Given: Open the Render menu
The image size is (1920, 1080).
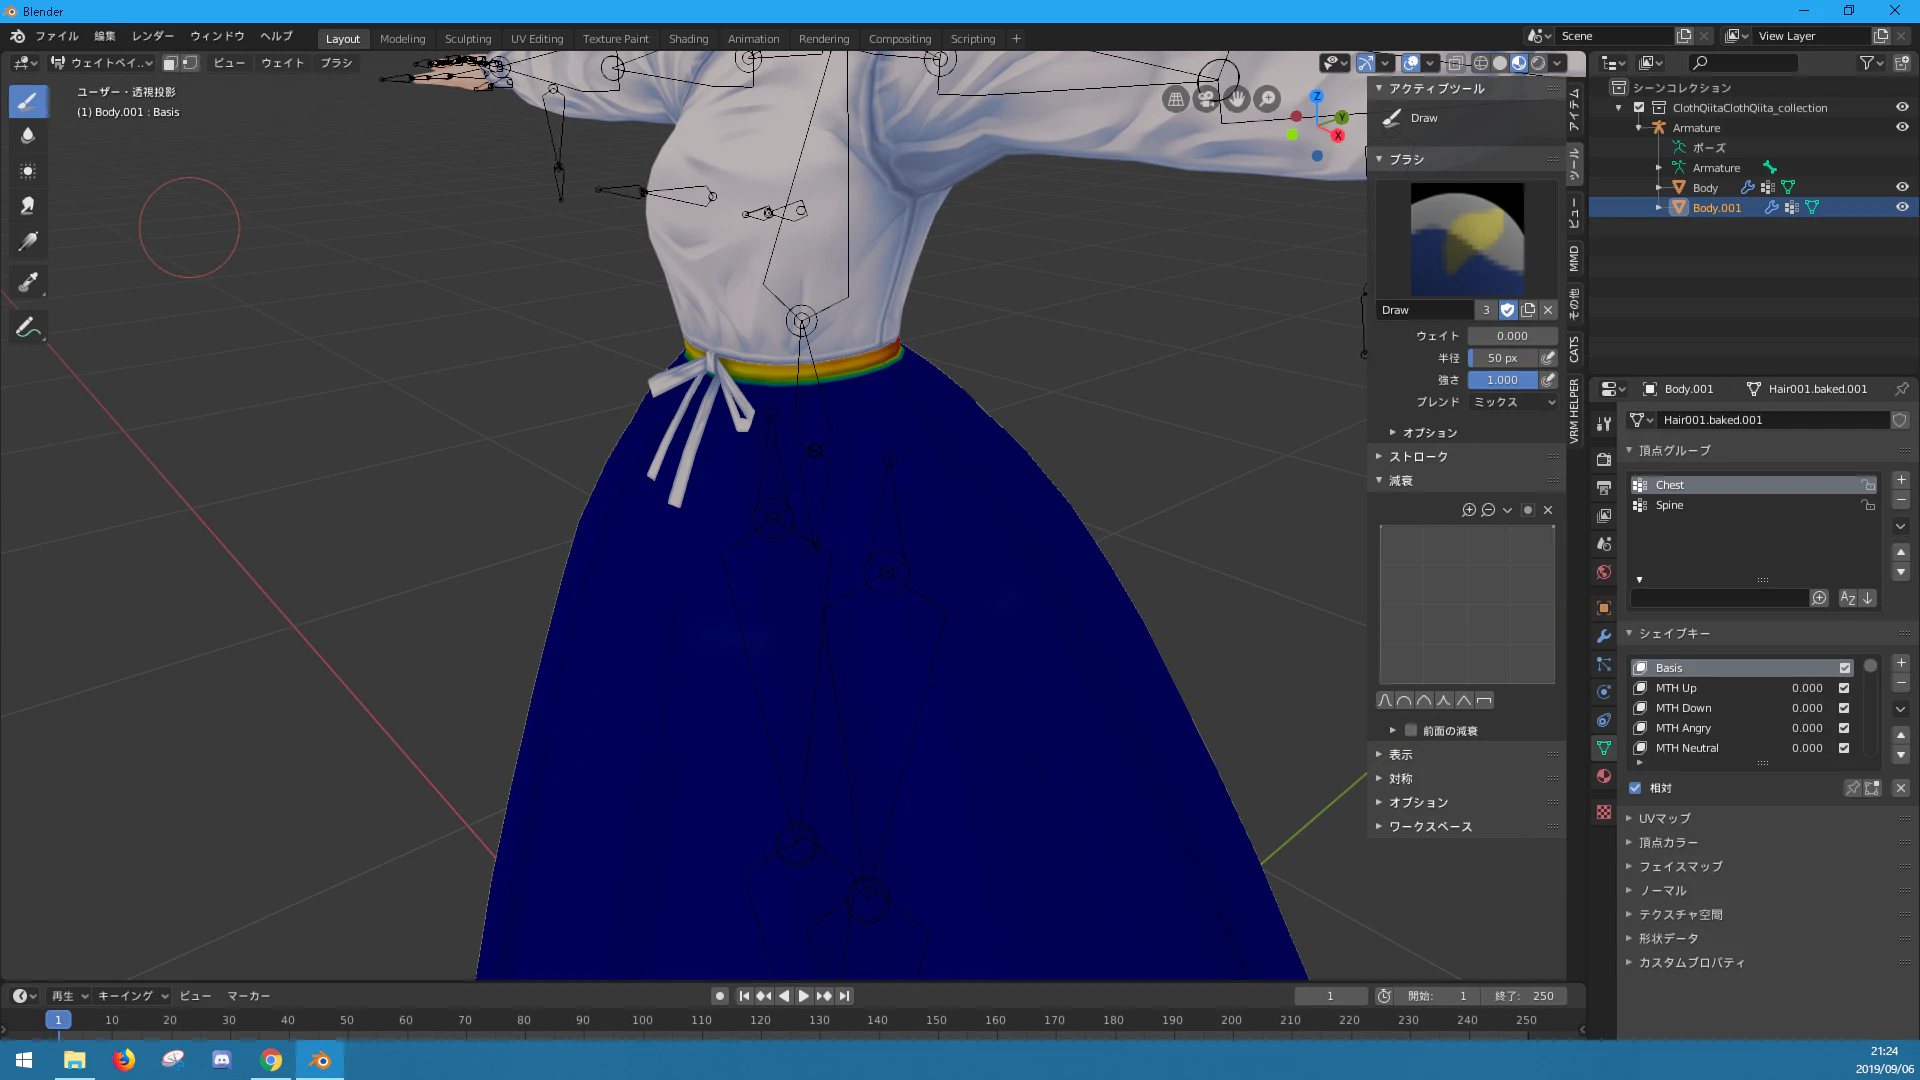Looking at the screenshot, I should pyautogui.click(x=152, y=36).
